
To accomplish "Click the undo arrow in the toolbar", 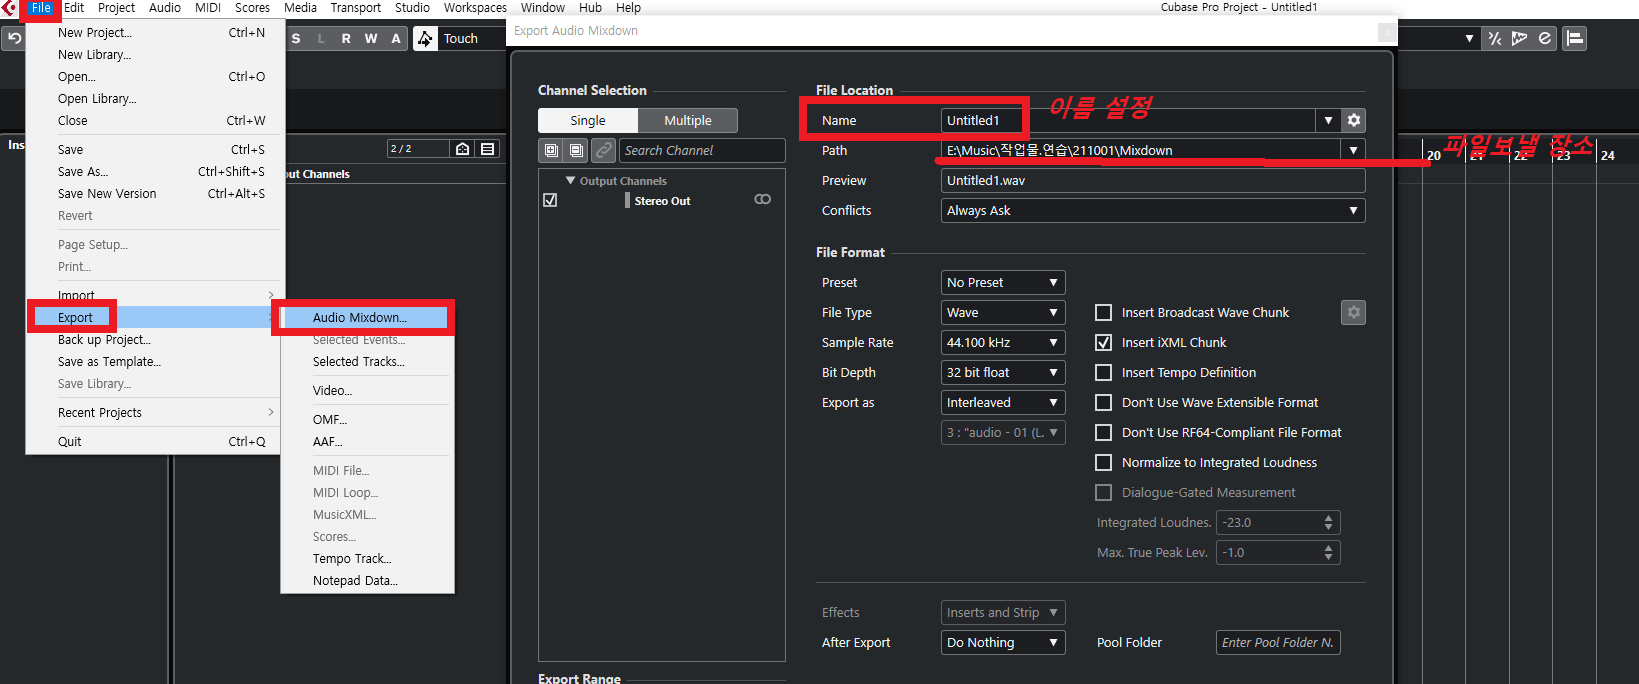I will (15, 38).
